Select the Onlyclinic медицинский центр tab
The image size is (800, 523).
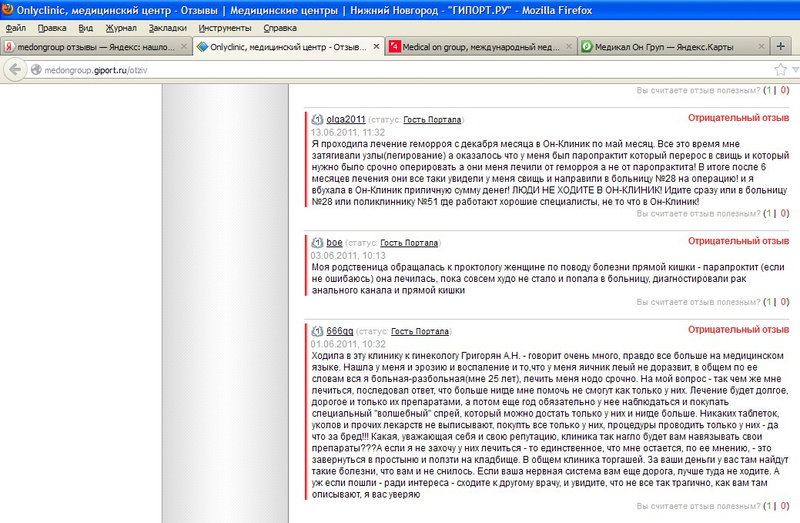(288, 46)
